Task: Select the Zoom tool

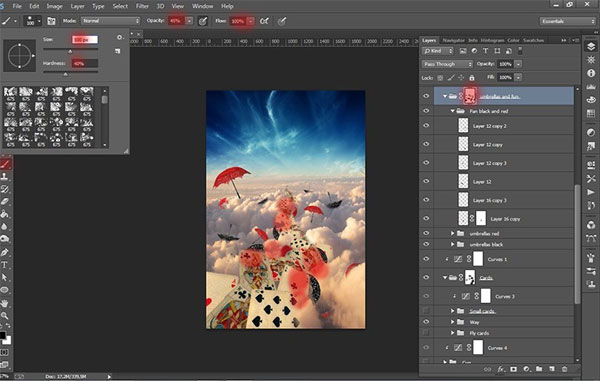Action: [5, 316]
